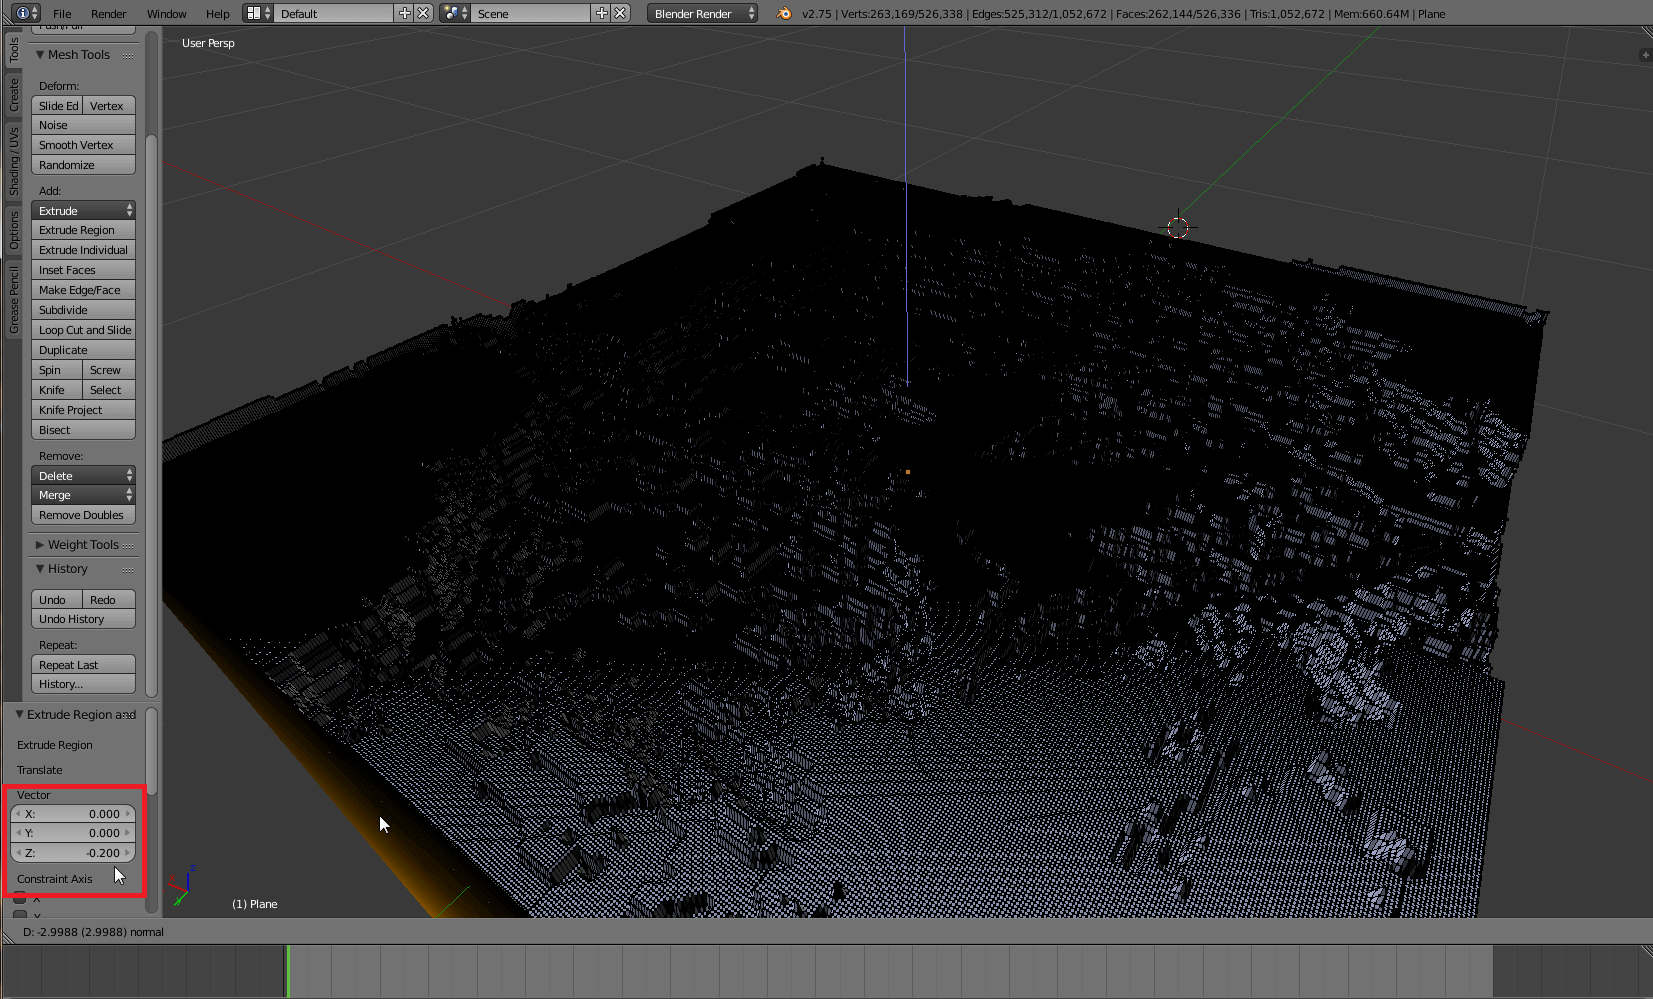1653x999 pixels.
Task: Decrease Vector X with left arrow
Action: [18, 814]
